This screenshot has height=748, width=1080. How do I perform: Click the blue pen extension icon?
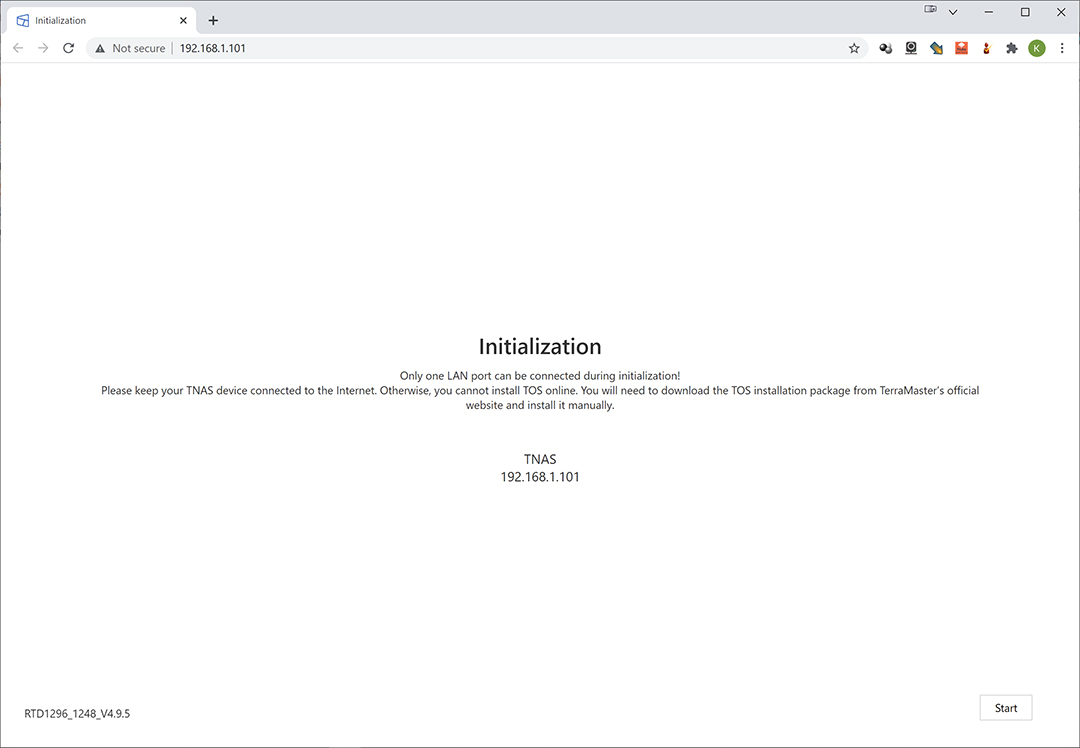tap(936, 48)
